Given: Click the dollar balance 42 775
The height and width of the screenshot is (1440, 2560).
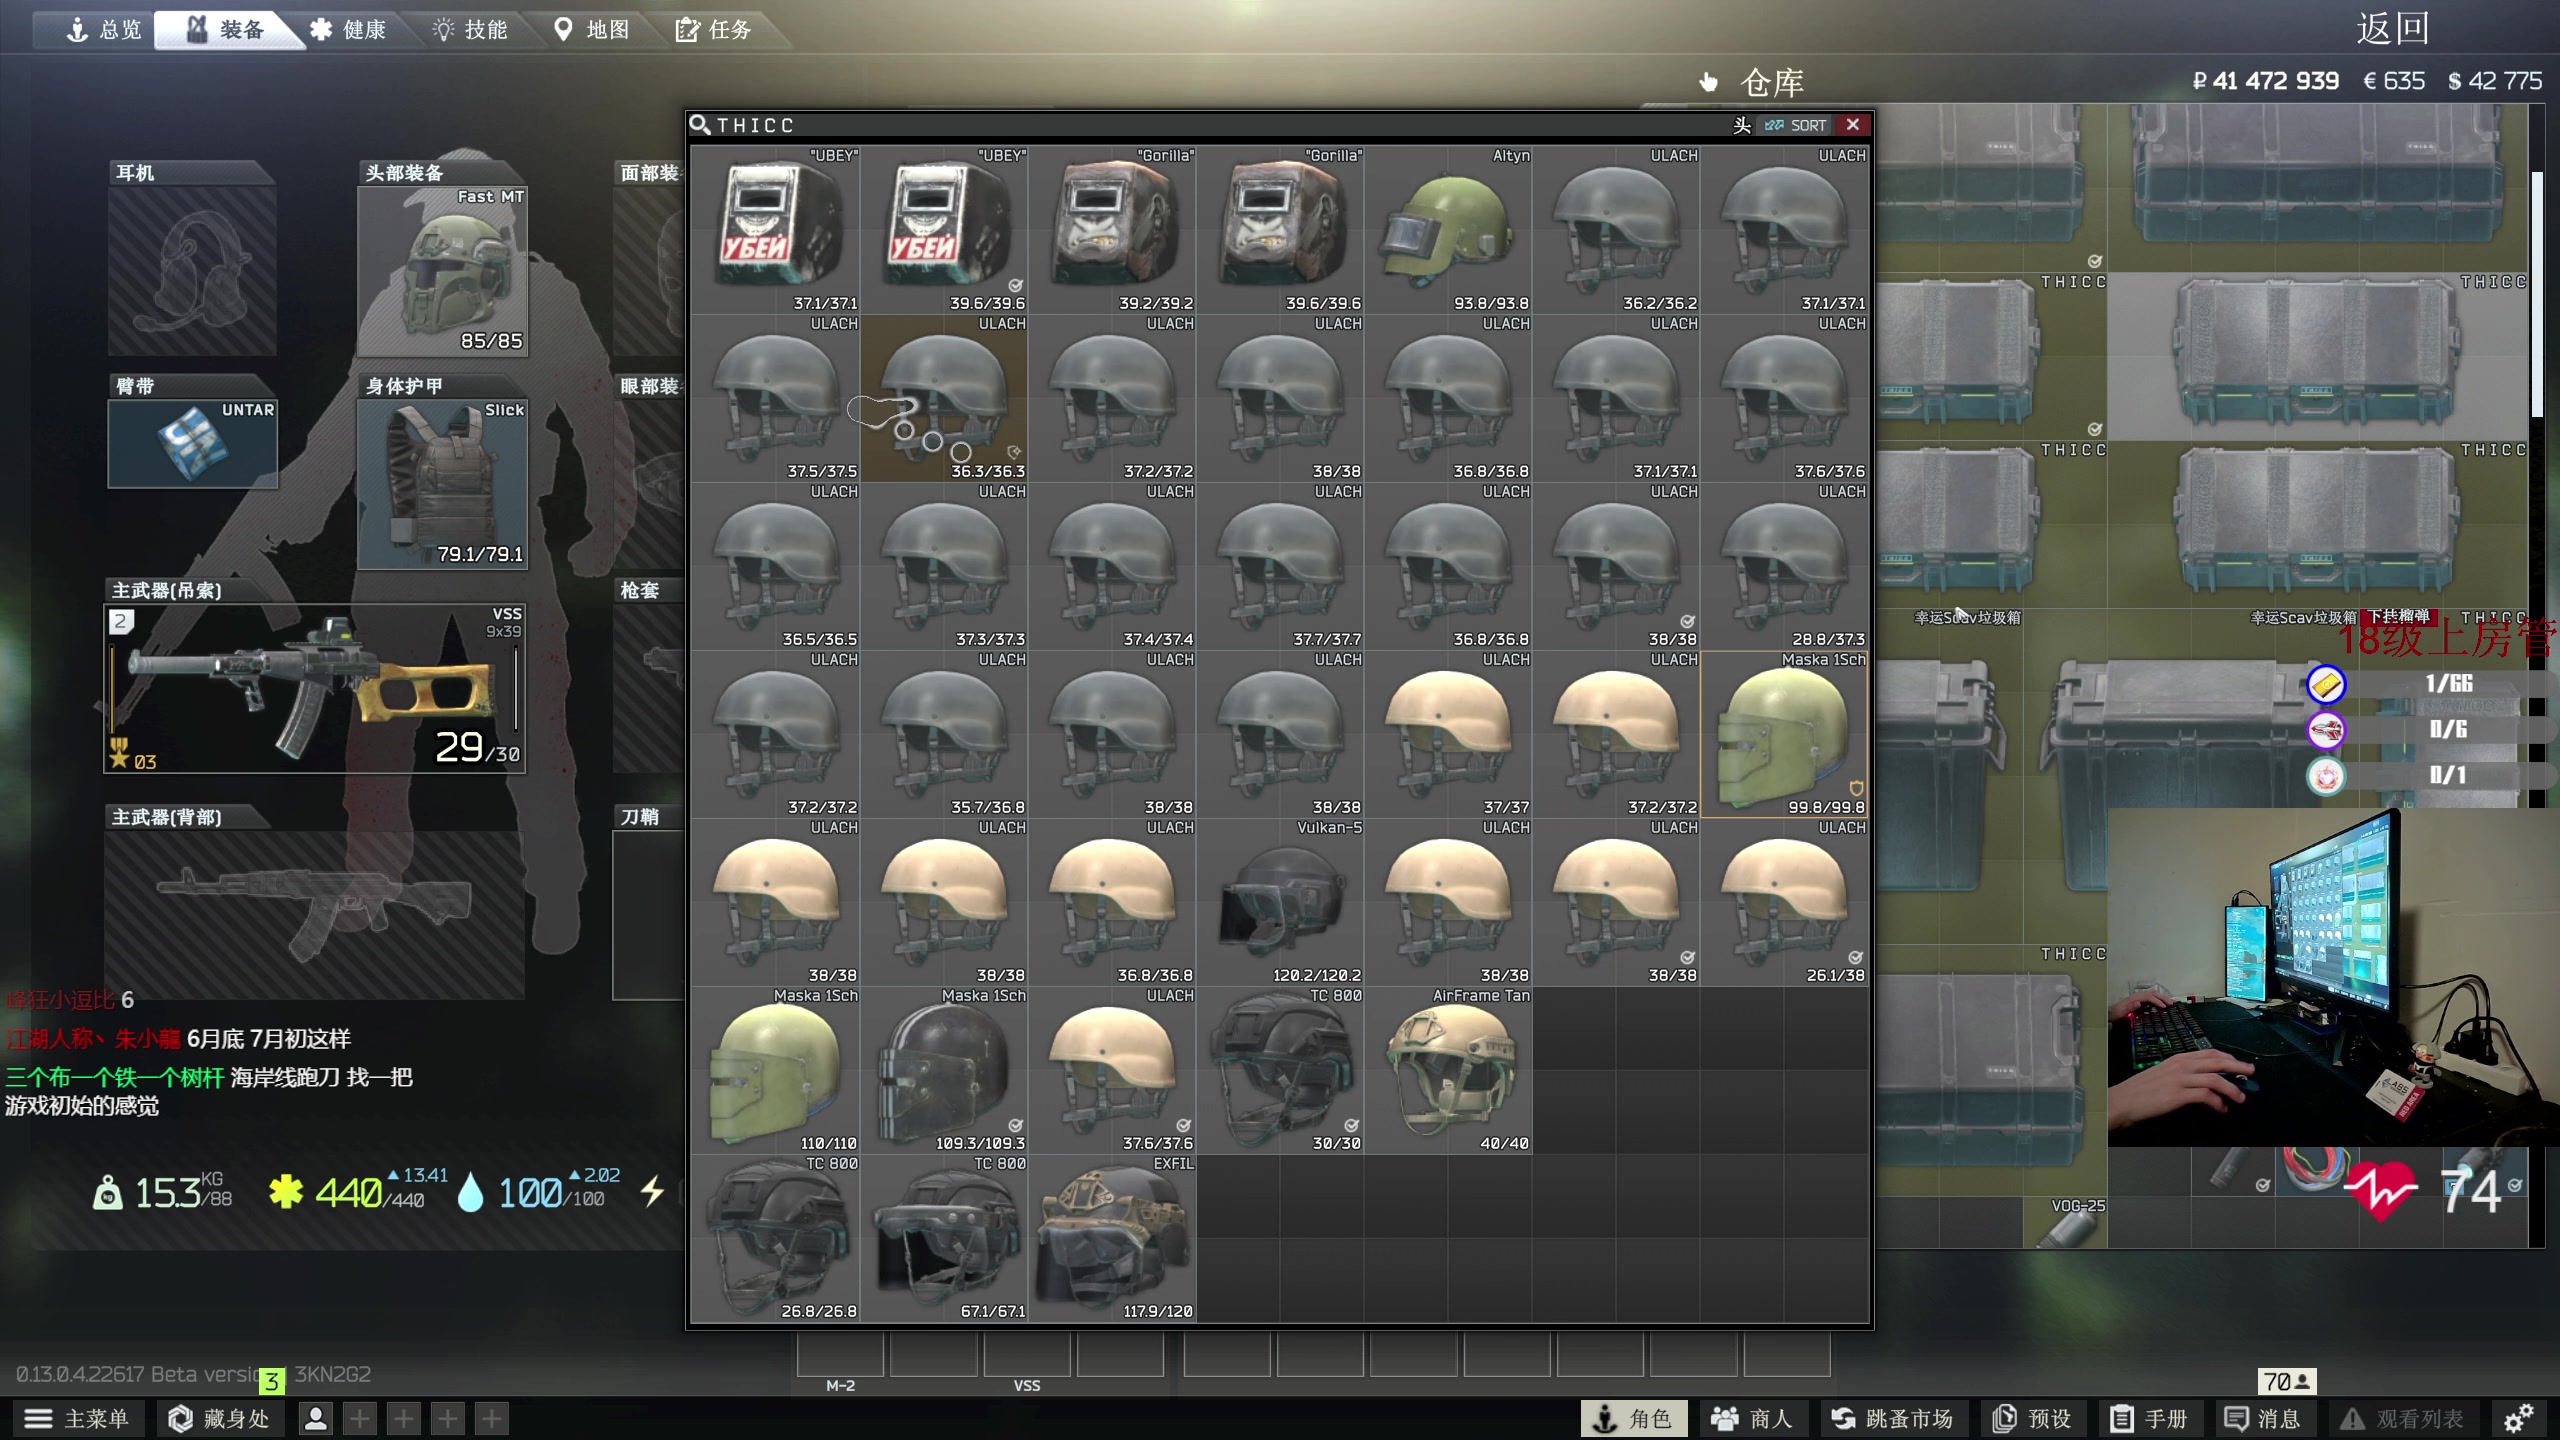Looking at the screenshot, I should coord(2495,81).
